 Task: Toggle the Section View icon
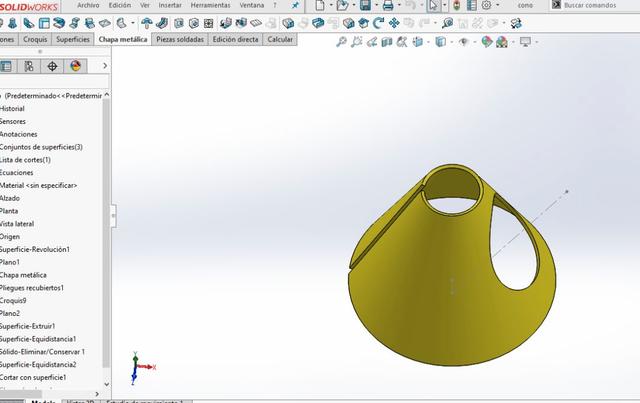(387, 42)
